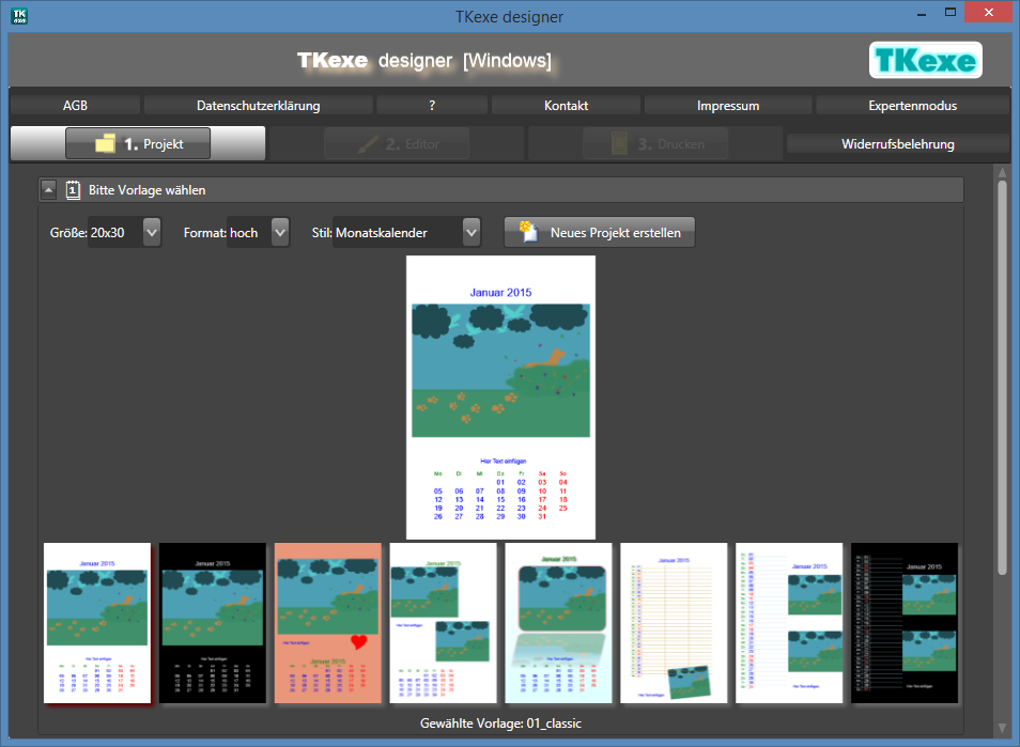Click the Gewählte Vorlage: 01_classic text
This screenshot has width=1020, height=747.
(x=500, y=723)
